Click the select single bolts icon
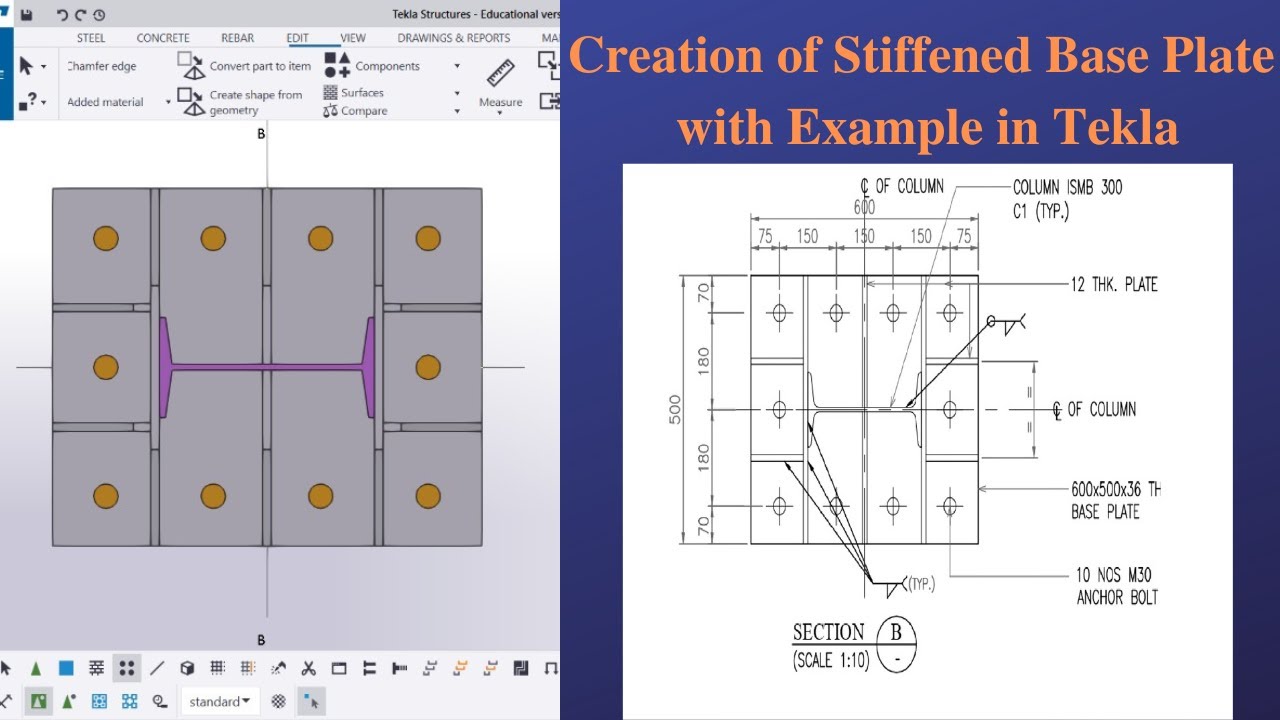The width and height of the screenshot is (1280, 720). pyautogui.click(x=399, y=668)
